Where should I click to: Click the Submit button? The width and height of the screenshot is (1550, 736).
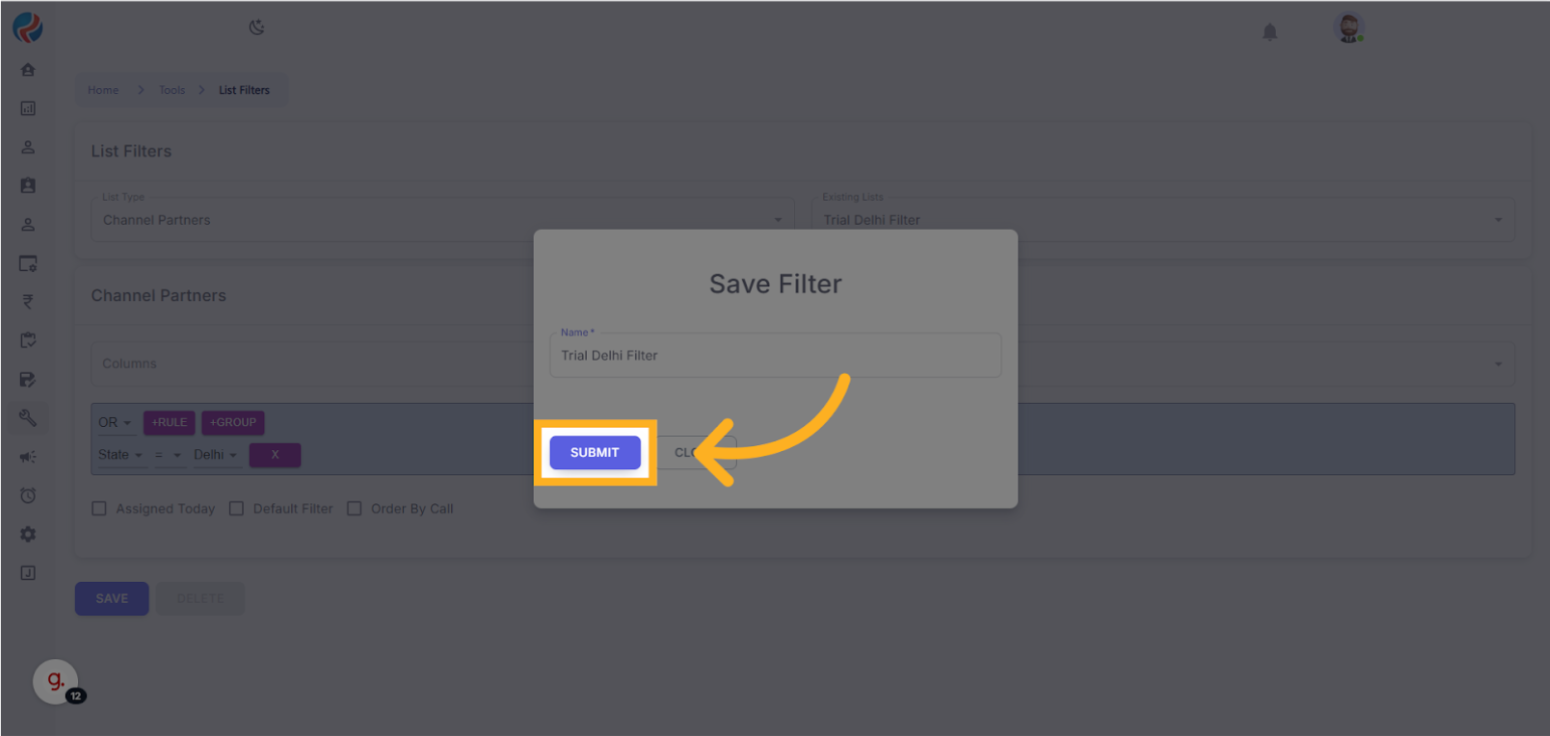click(595, 453)
